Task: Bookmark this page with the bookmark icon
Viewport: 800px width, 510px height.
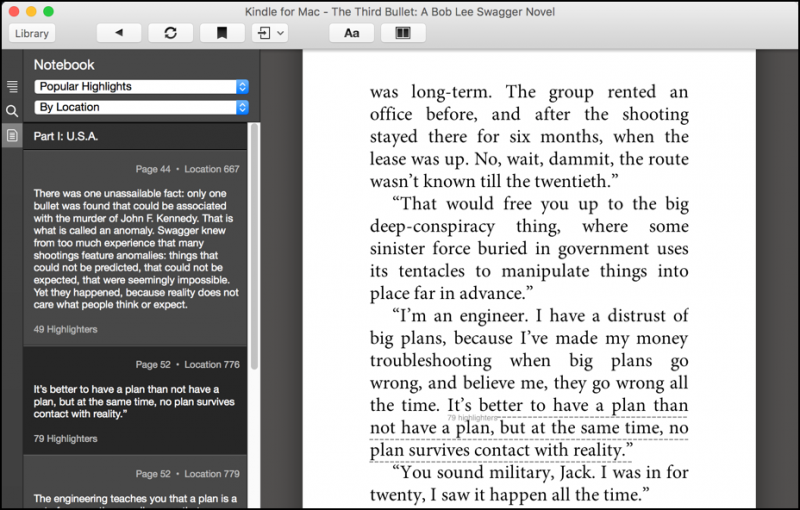Action: pyautogui.click(x=221, y=33)
